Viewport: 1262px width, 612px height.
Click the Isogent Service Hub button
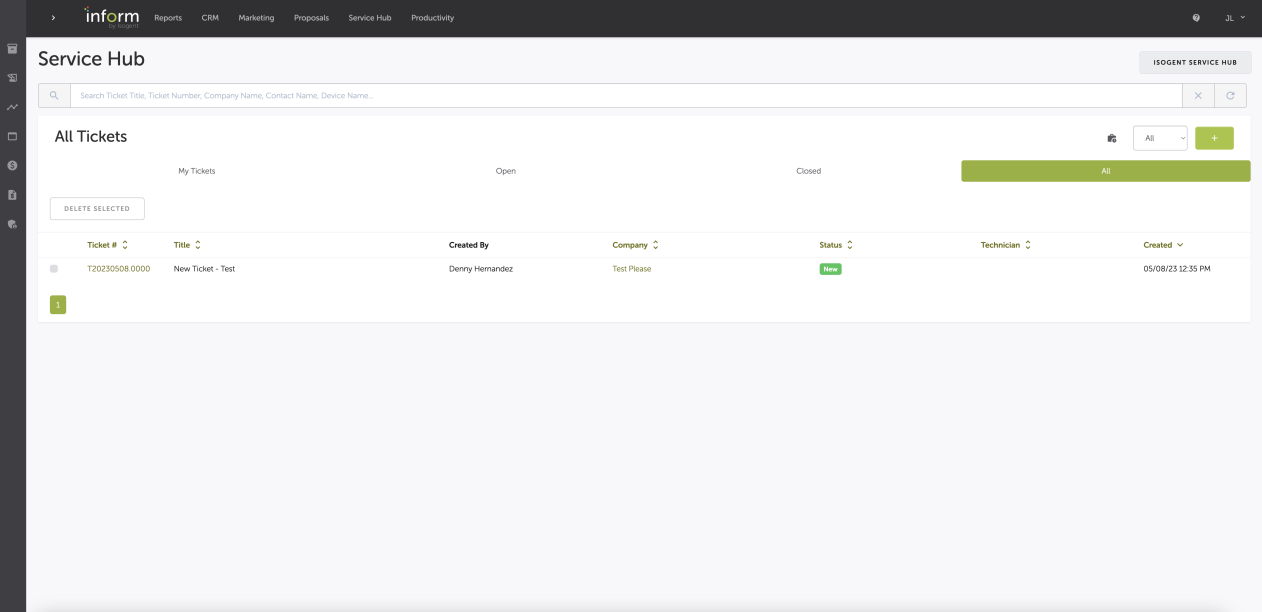[x=1194, y=62]
